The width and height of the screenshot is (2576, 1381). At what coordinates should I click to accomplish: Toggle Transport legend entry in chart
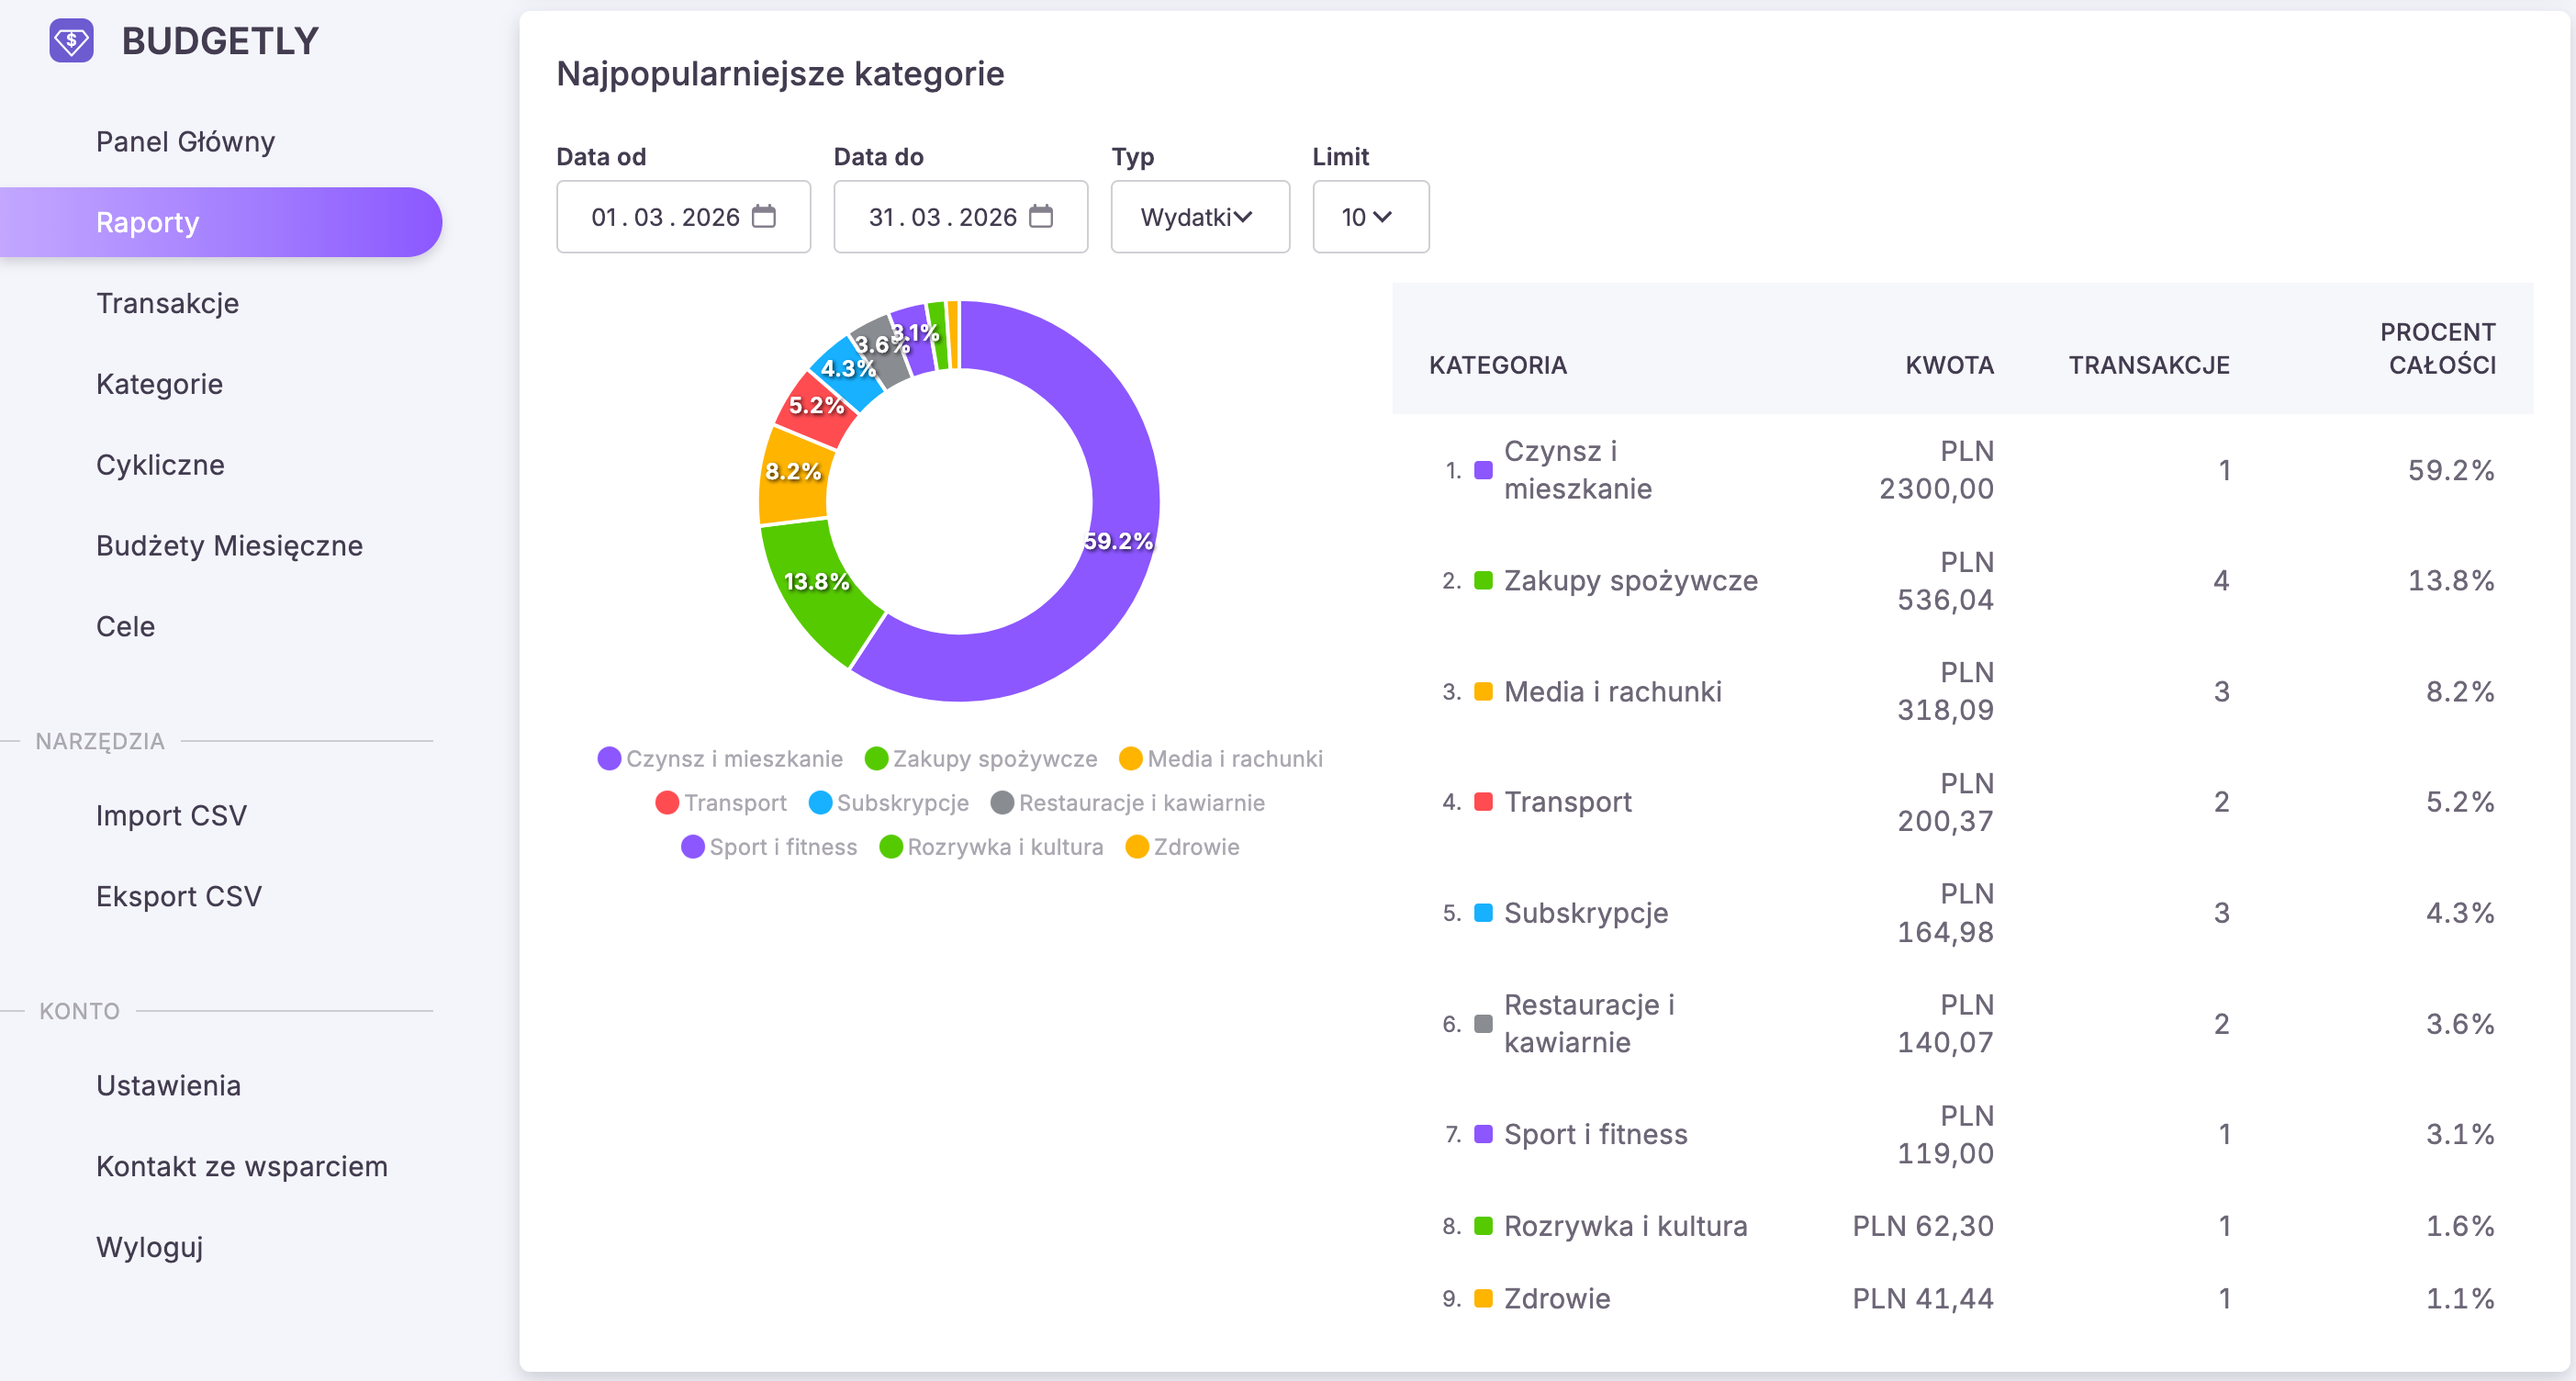(x=721, y=803)
